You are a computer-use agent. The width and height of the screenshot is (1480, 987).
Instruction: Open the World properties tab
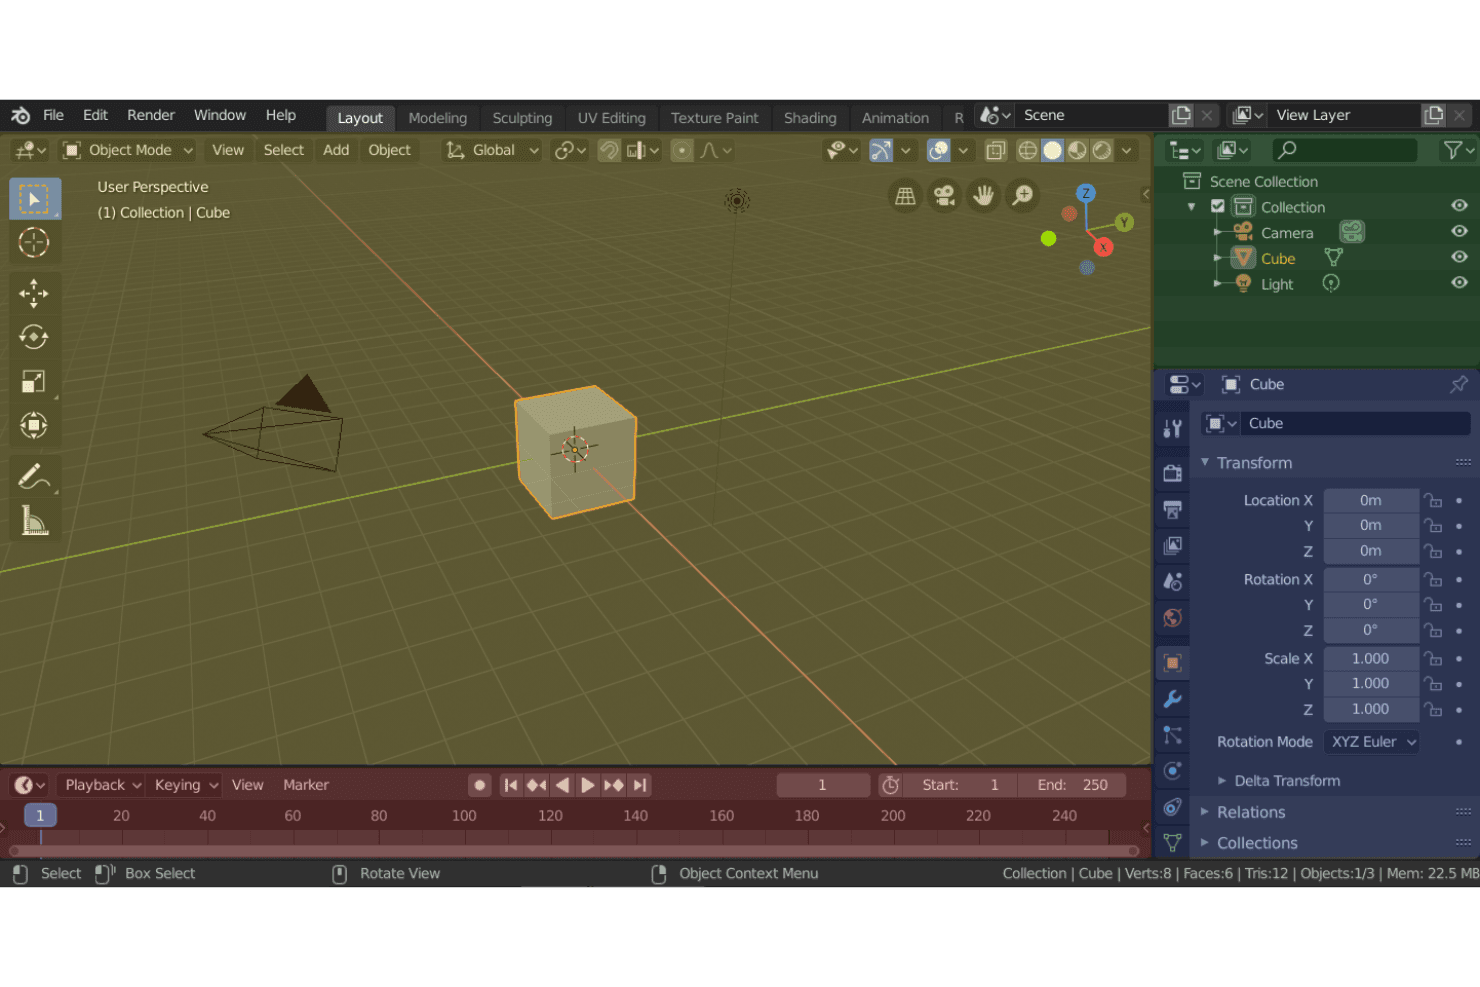(x=1173, y=618)
